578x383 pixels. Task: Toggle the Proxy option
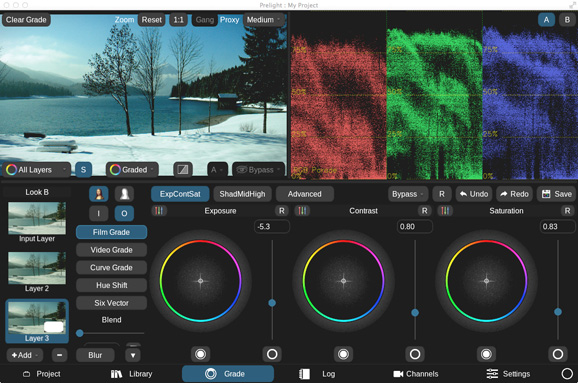click(x=229, y=20)
